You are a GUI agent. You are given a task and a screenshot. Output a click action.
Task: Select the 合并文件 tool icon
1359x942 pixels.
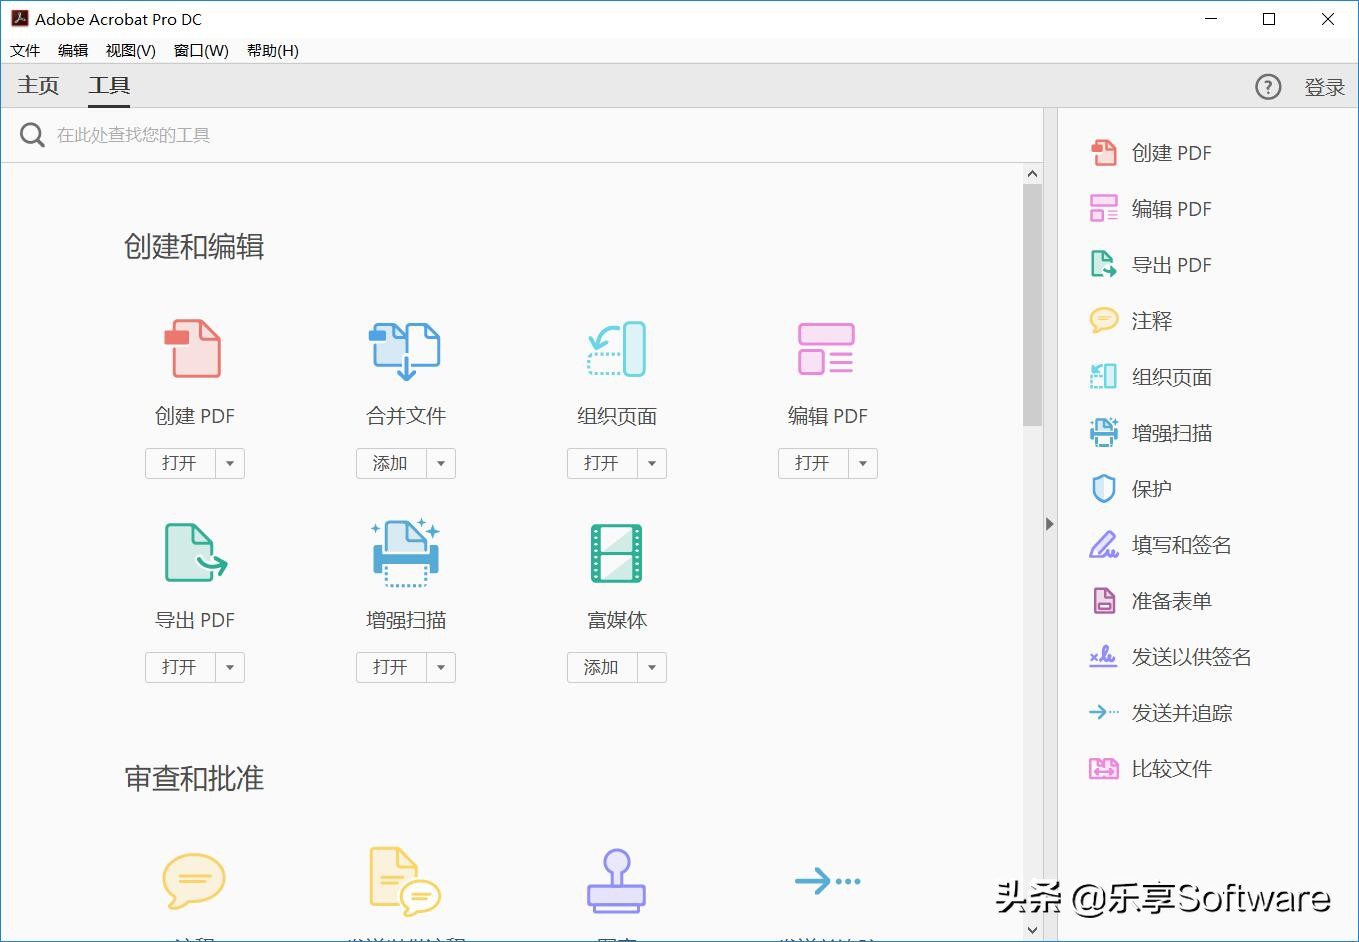tap(405, 349)
